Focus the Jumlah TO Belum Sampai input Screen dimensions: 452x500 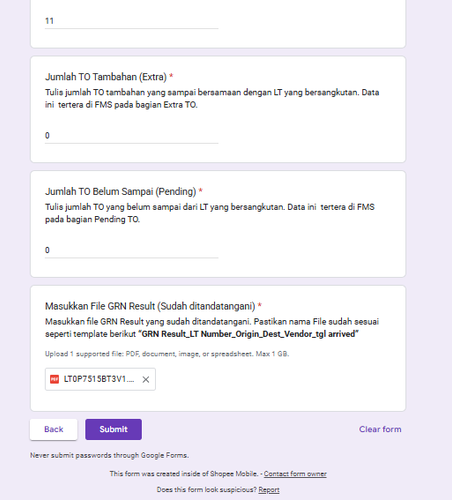pos(132,250)
